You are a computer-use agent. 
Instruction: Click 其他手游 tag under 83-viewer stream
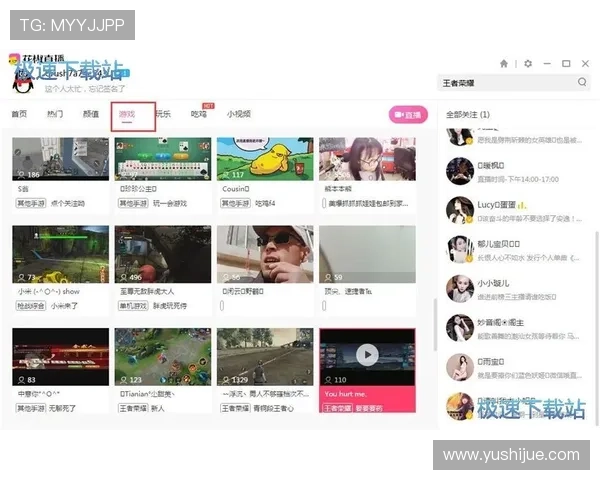pos(31,408)
